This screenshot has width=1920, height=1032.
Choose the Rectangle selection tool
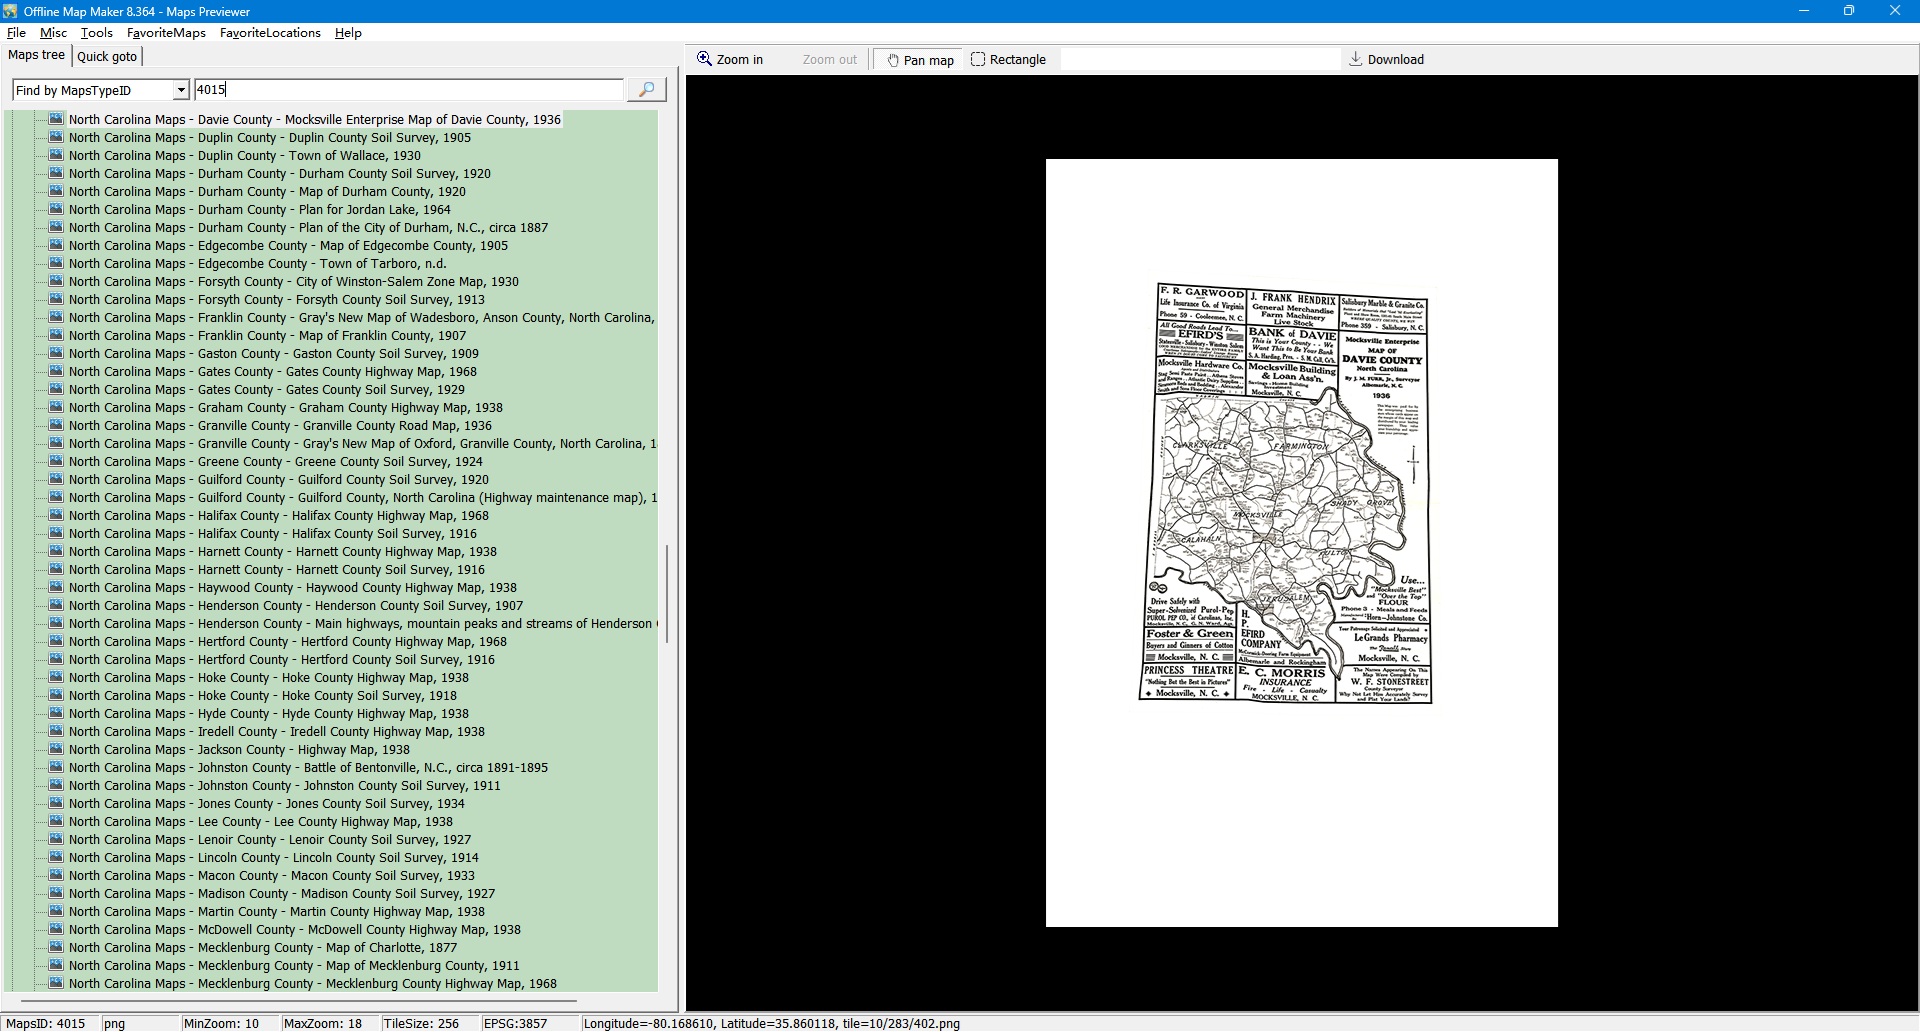coord(1008,60)
